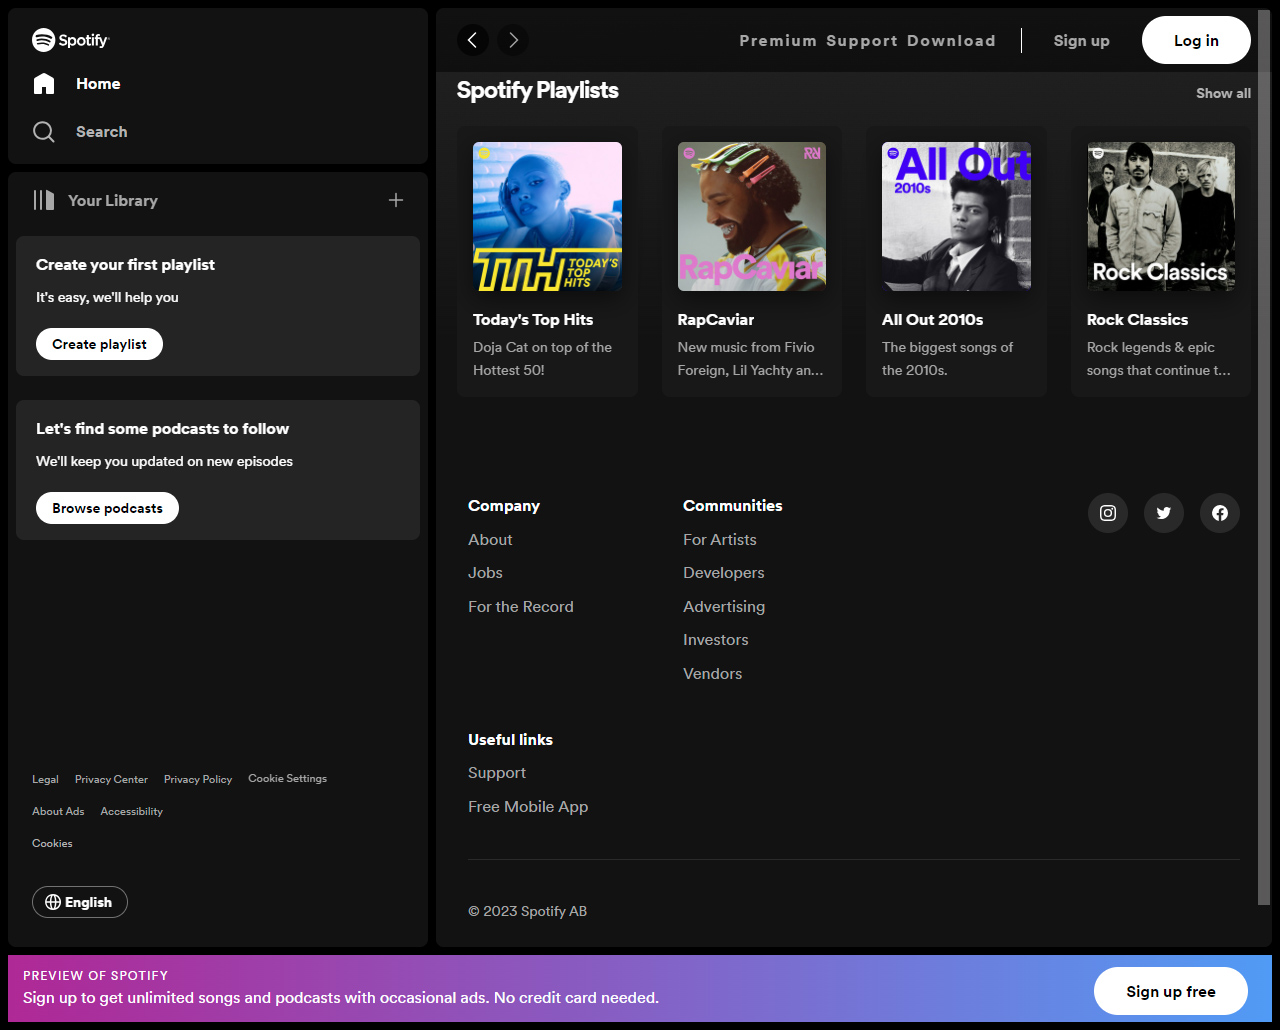Click the Log in button
This screenshot has height=1030, width=1280.
pos(1196,40)
